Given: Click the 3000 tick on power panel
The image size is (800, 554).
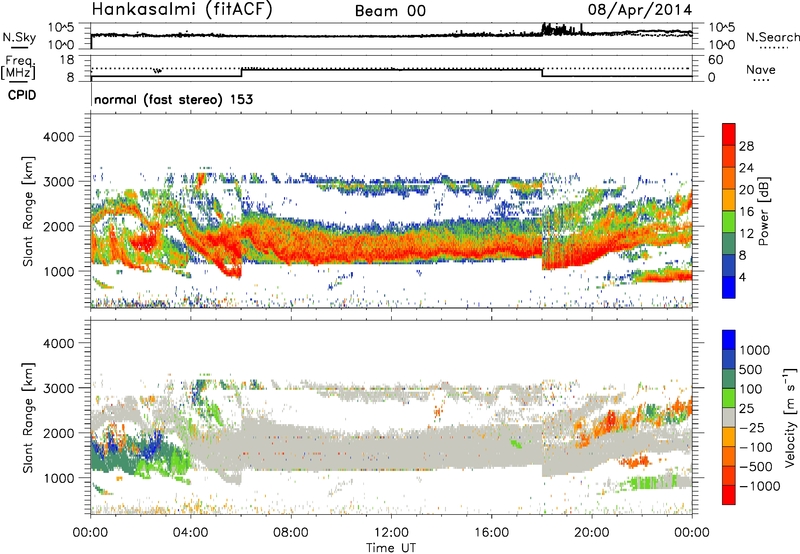Looking at the screenshot, I should (58, 182).
